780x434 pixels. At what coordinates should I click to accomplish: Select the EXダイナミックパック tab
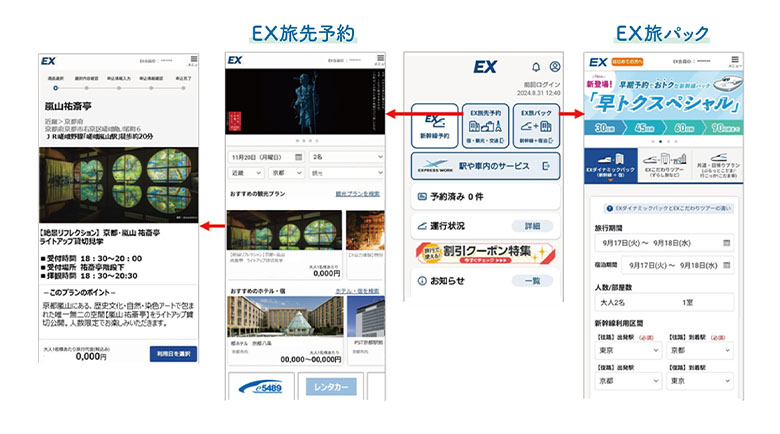click(x=609, y=170)
